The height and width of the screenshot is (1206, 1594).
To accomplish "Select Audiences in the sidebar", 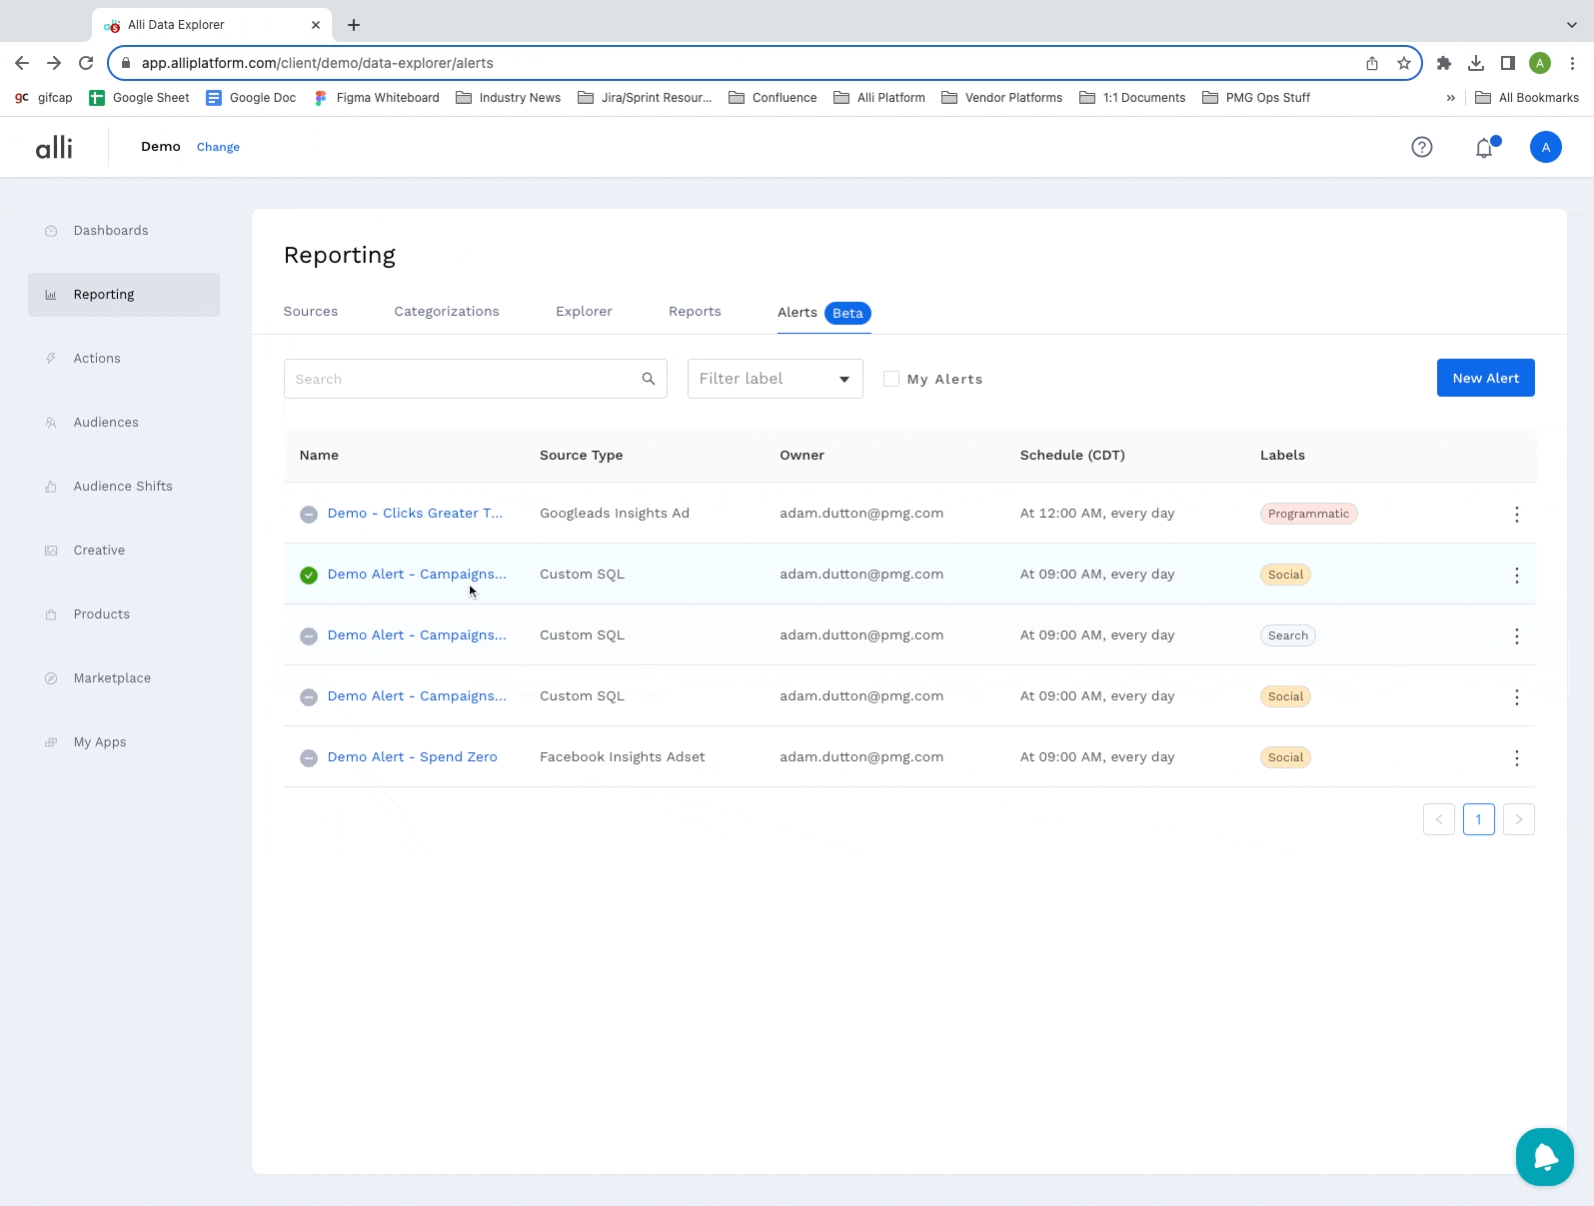I will (x=106, y=423).
